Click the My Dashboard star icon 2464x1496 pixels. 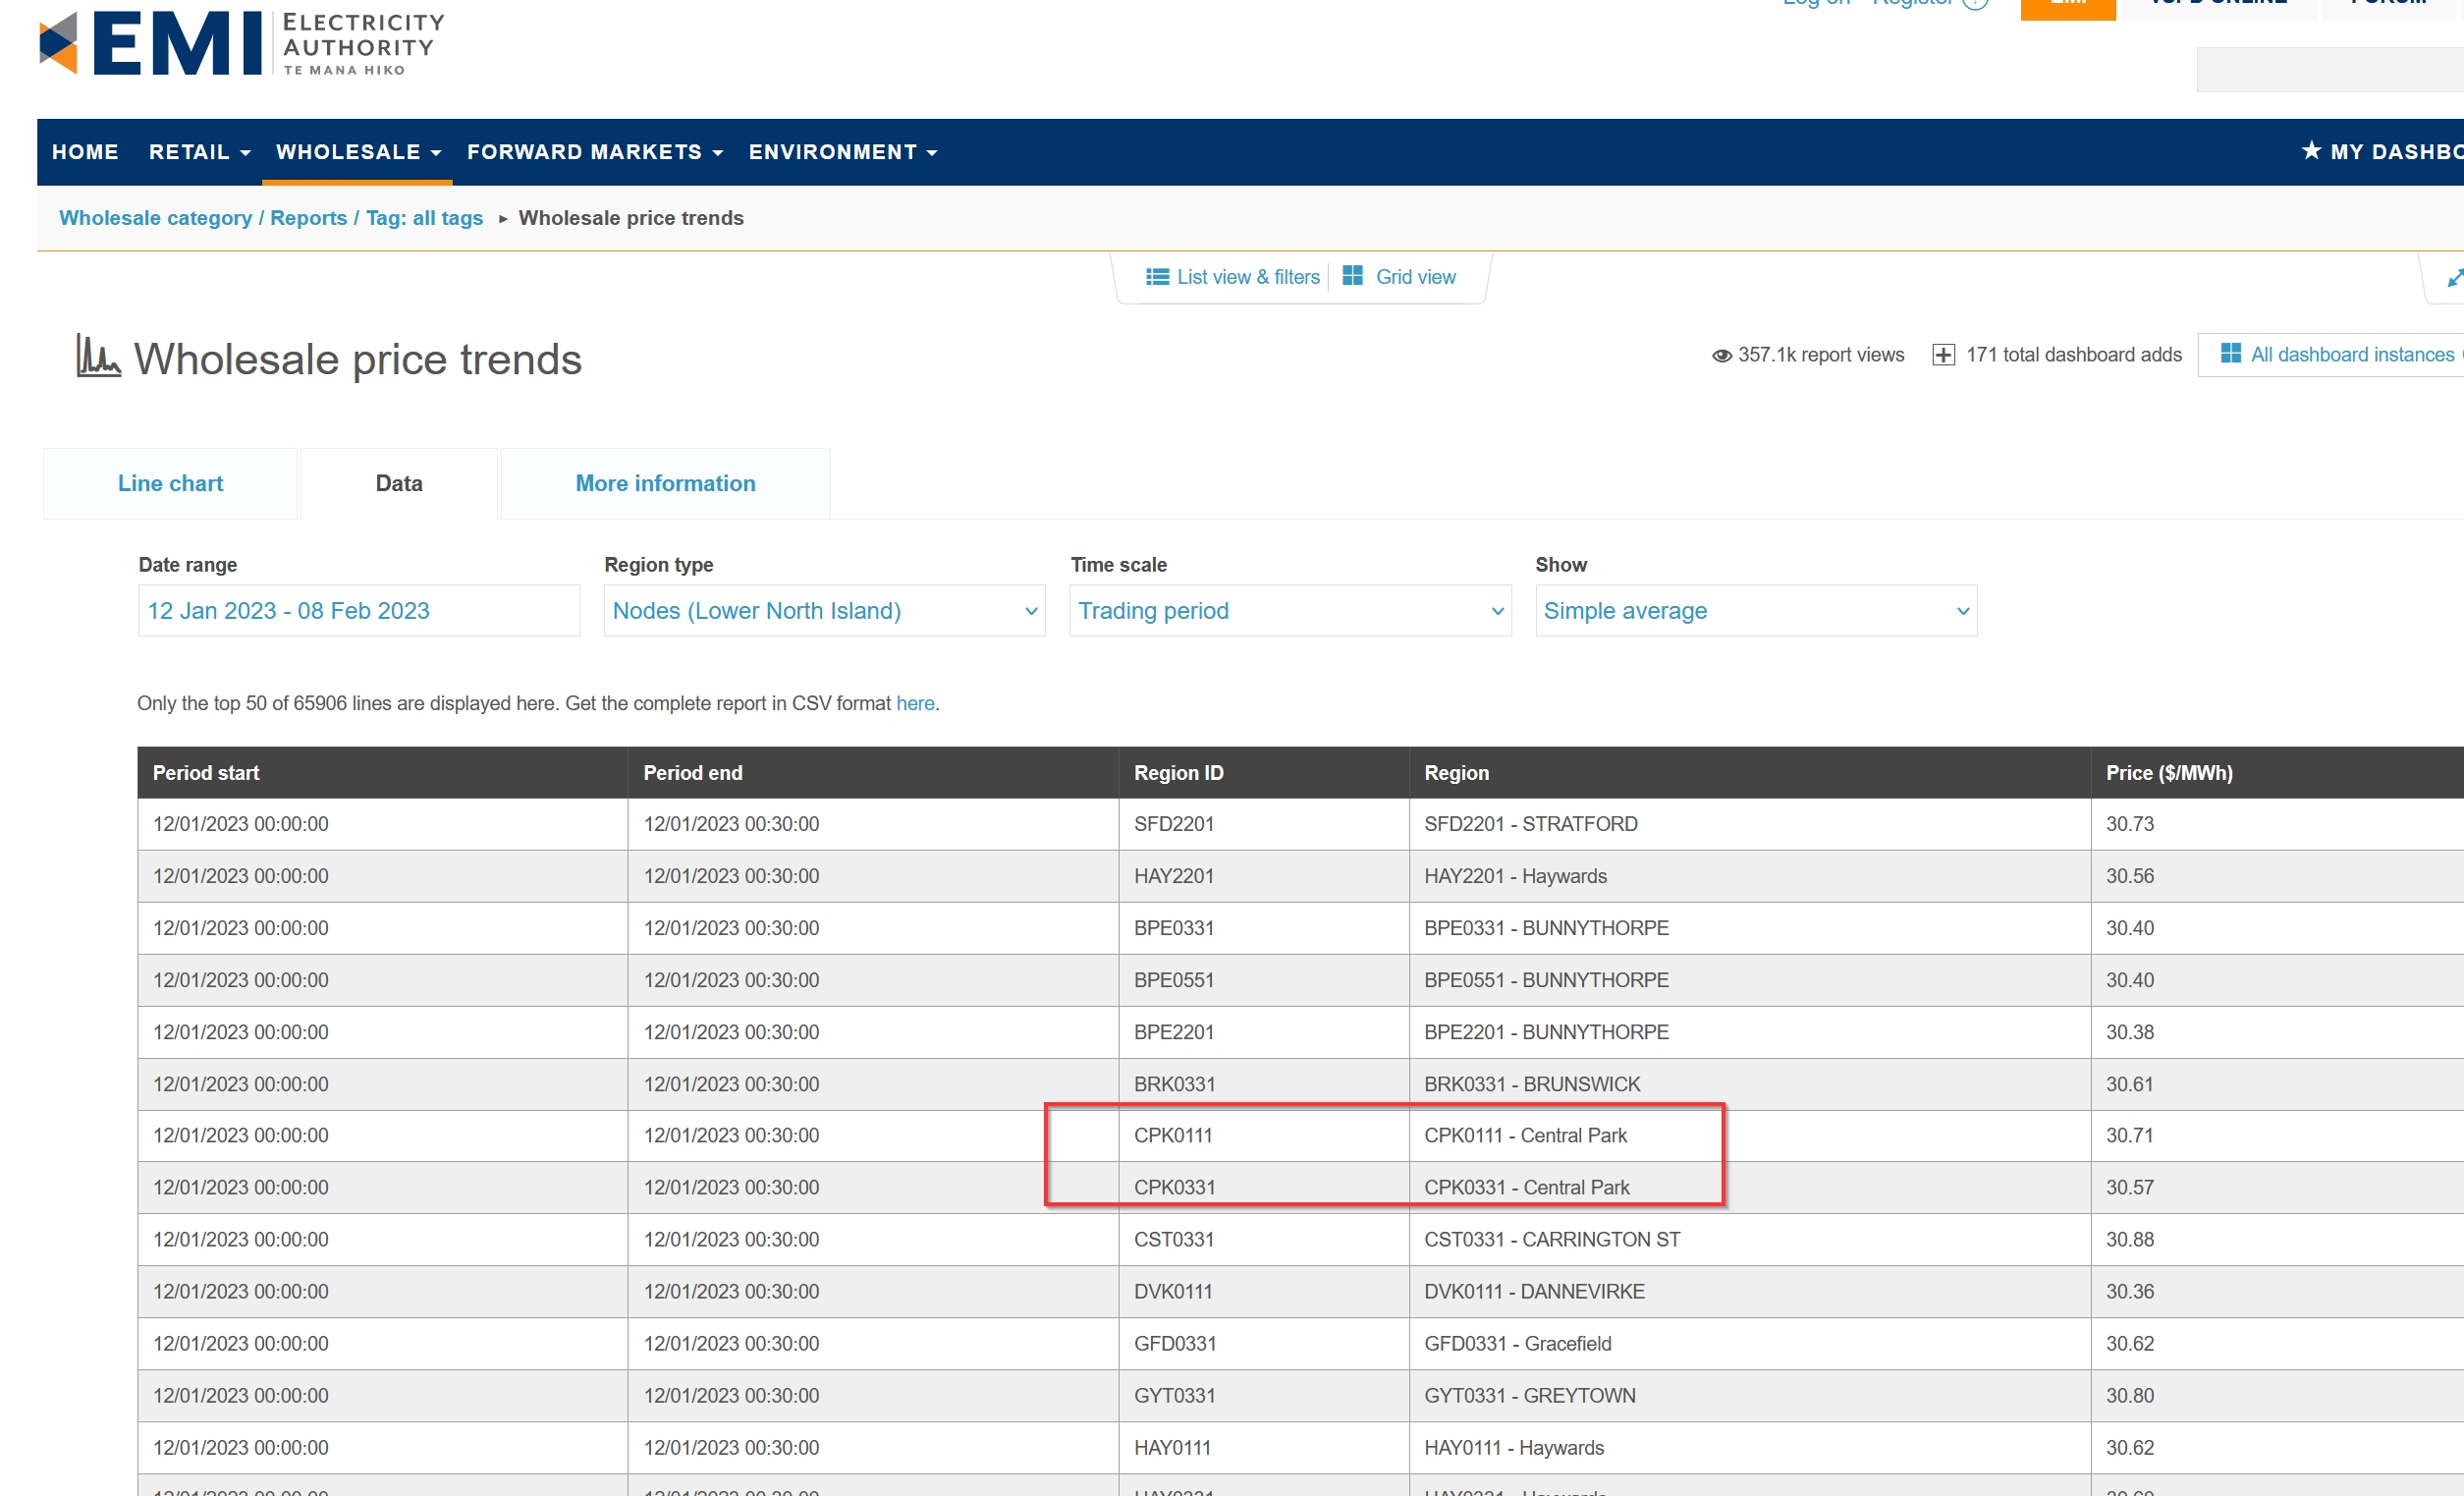pos(2311,151)
